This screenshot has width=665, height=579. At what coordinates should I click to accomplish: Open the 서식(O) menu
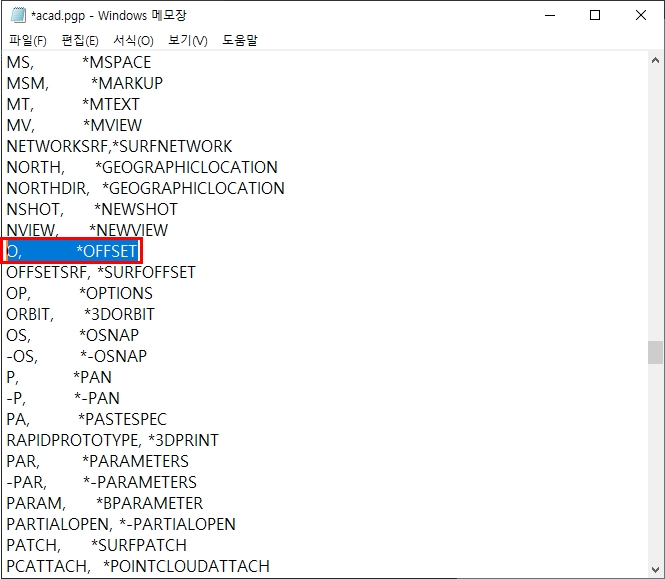click(133, 40)
